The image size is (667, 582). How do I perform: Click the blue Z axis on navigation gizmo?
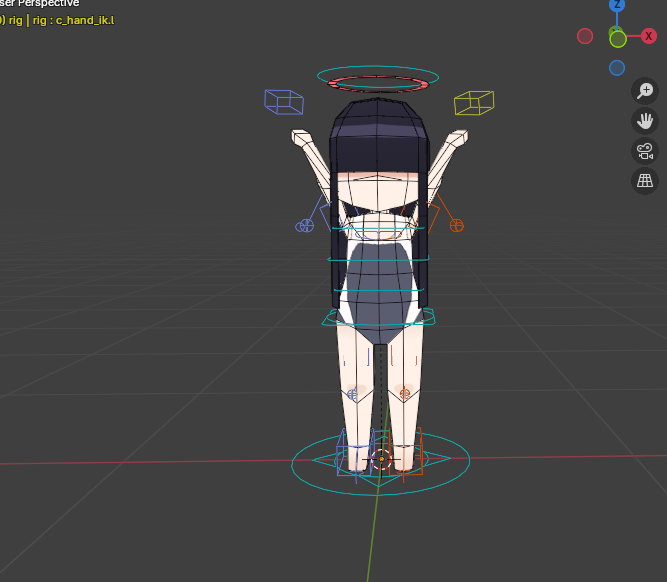tap(617, 5)
